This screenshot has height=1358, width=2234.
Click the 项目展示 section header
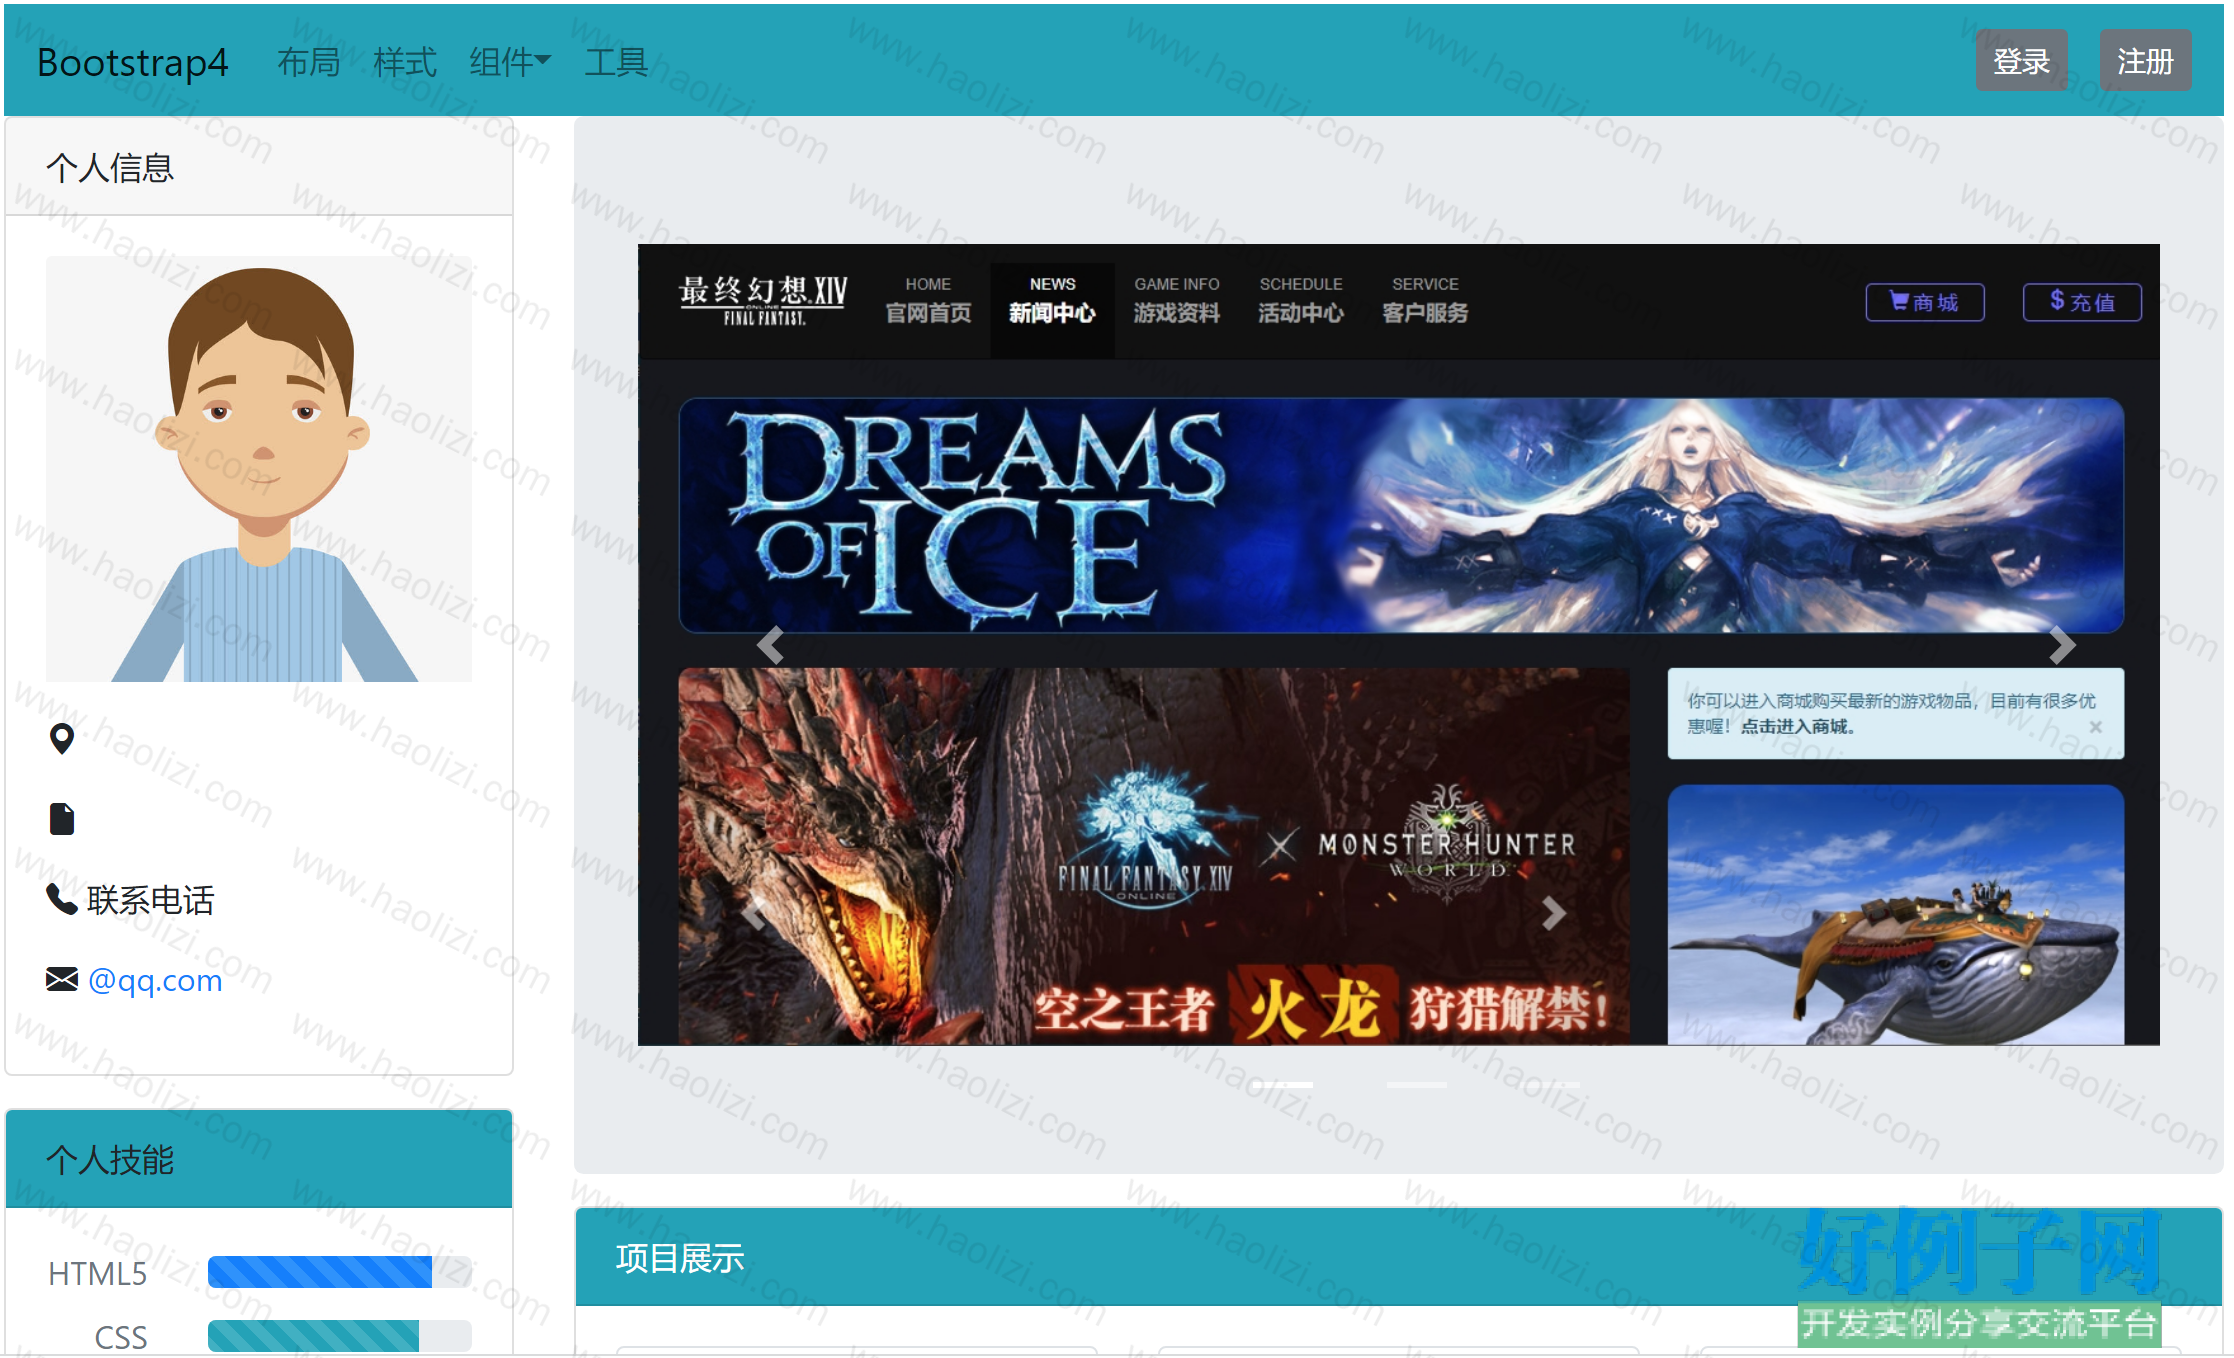point(1399,1257)
